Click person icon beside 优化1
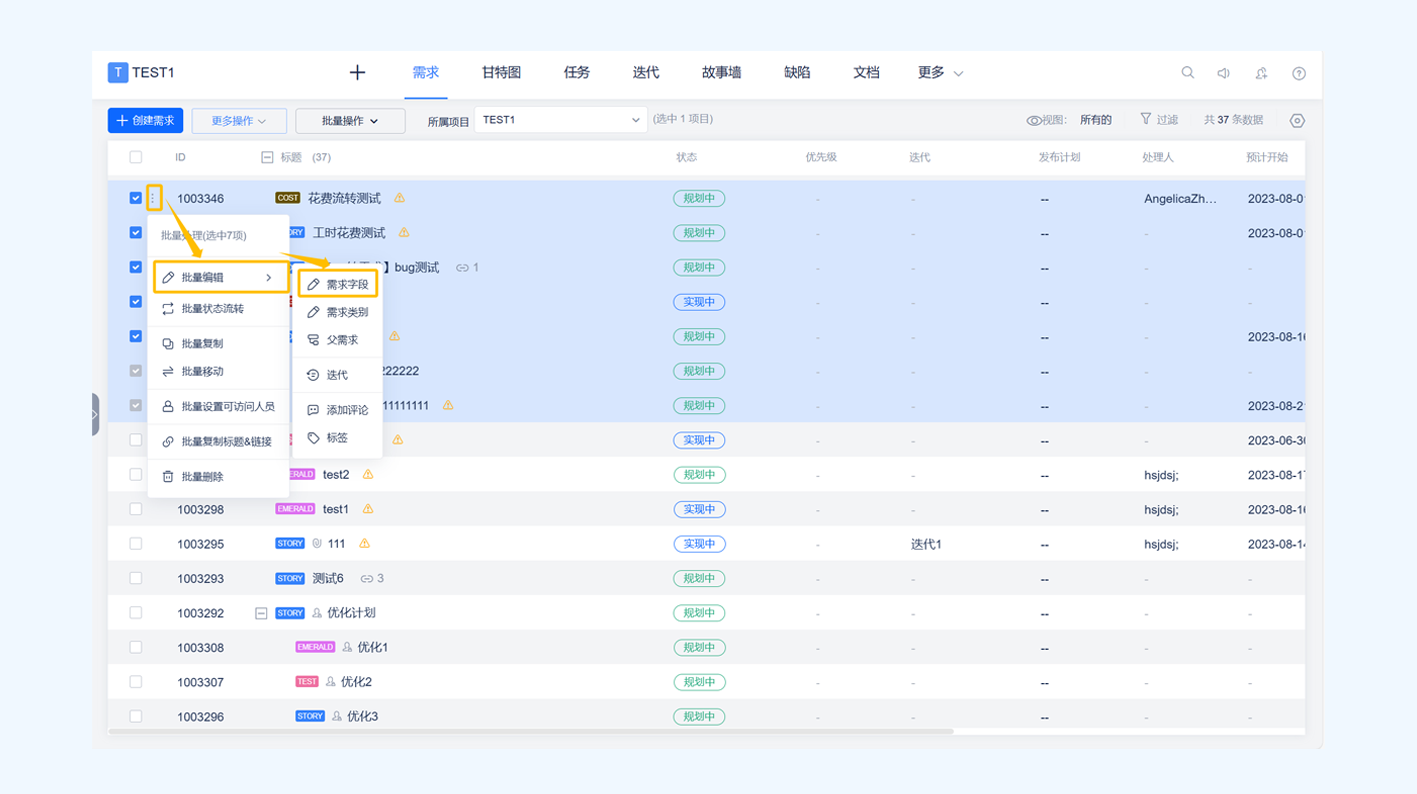 [x=347, y=647]
